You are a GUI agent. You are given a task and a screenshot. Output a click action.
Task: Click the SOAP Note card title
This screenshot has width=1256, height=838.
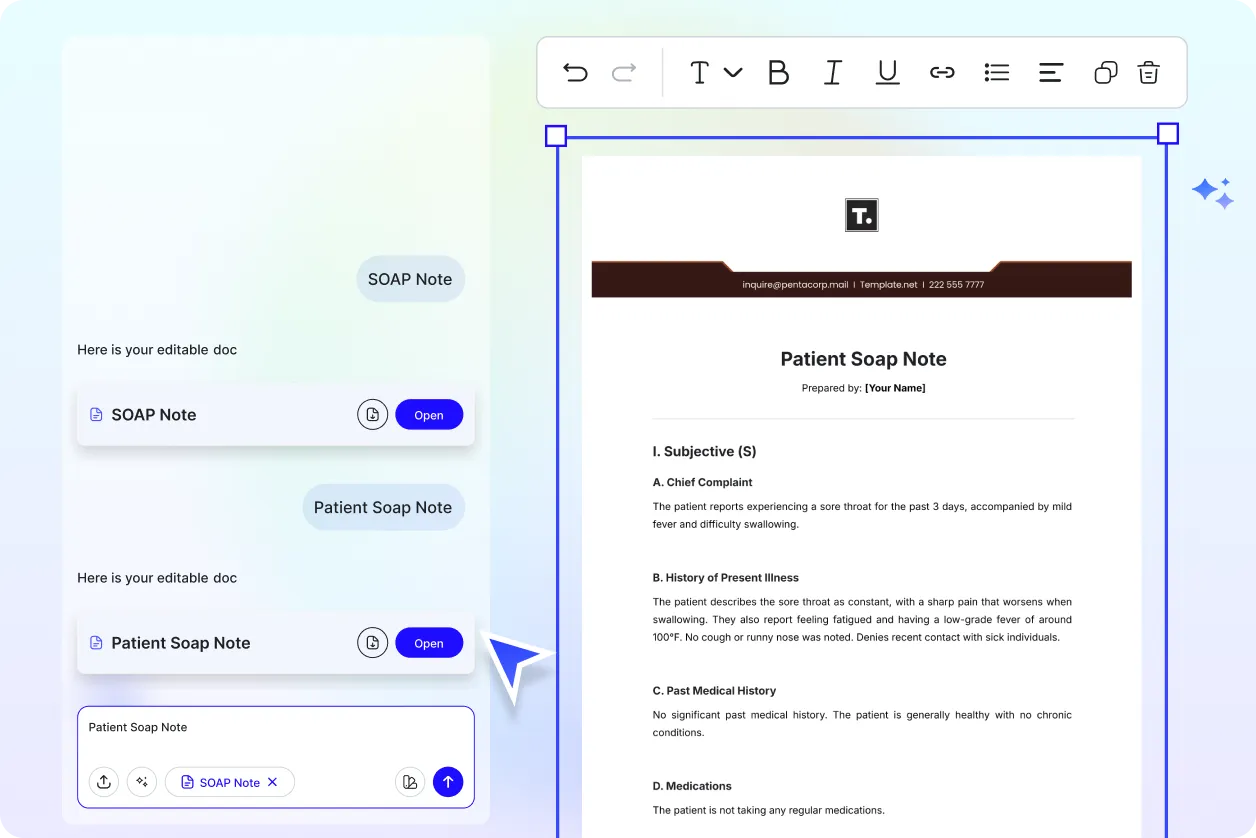point(154,415)
